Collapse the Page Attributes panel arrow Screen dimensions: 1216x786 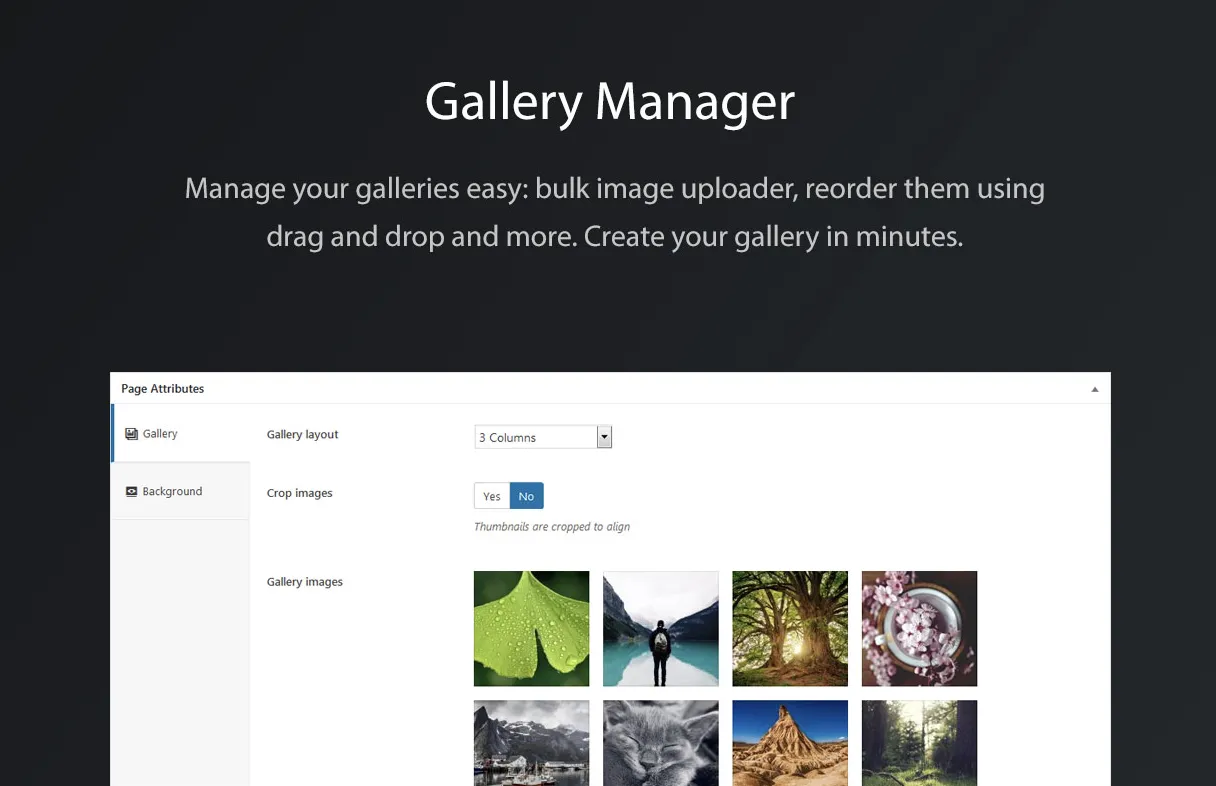1095,389
